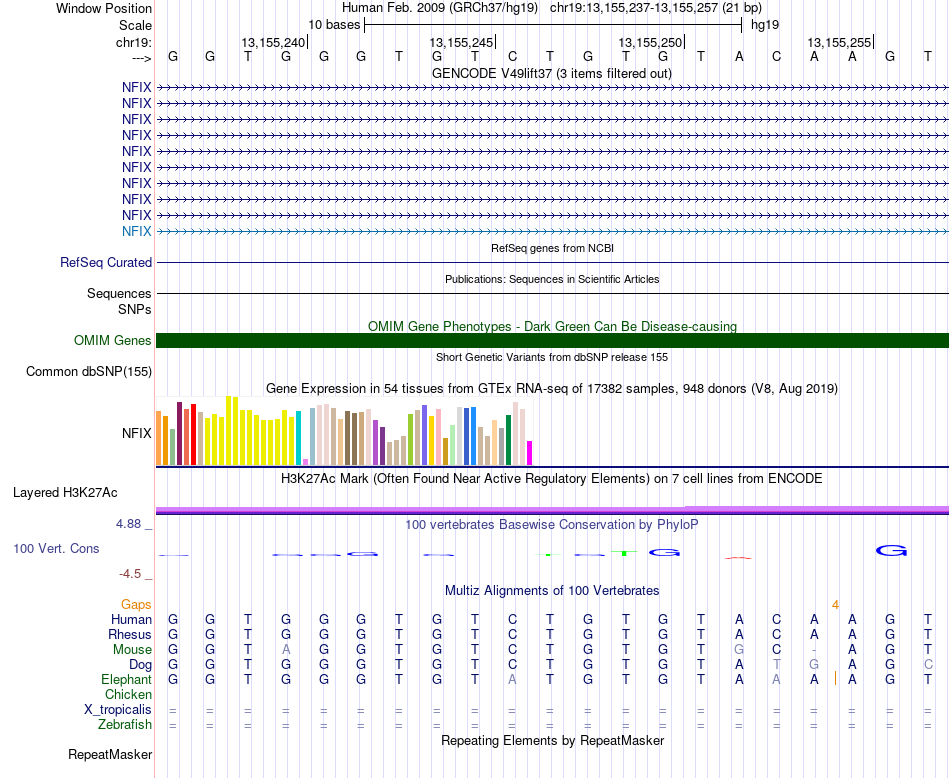The width and height of the screenshot is (950, 778).
Task: Open the GTEx Gene Expression track title
Action: (x=552, y=388)
